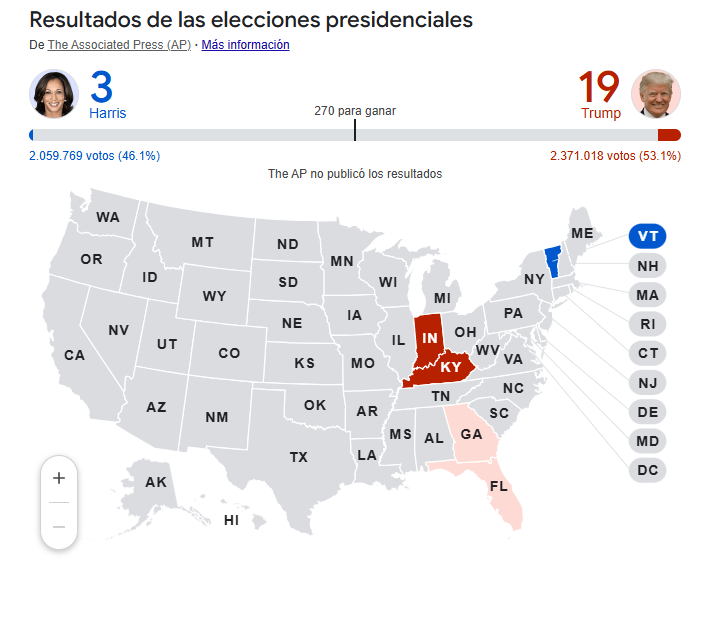Image resolution: width=714 pixels, height=628 pixels.
Task: Click Florida on the electoral map
Action: 497,488
